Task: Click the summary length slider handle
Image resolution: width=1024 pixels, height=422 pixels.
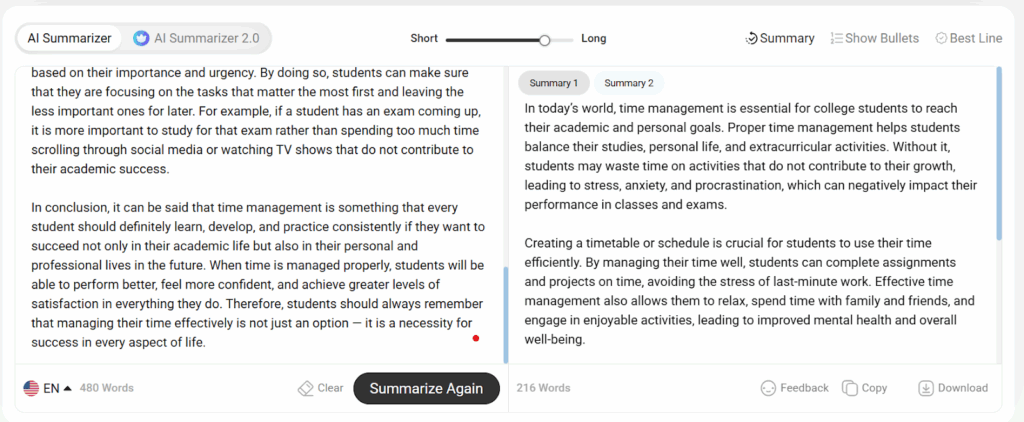Action: (x=544, y=40)
